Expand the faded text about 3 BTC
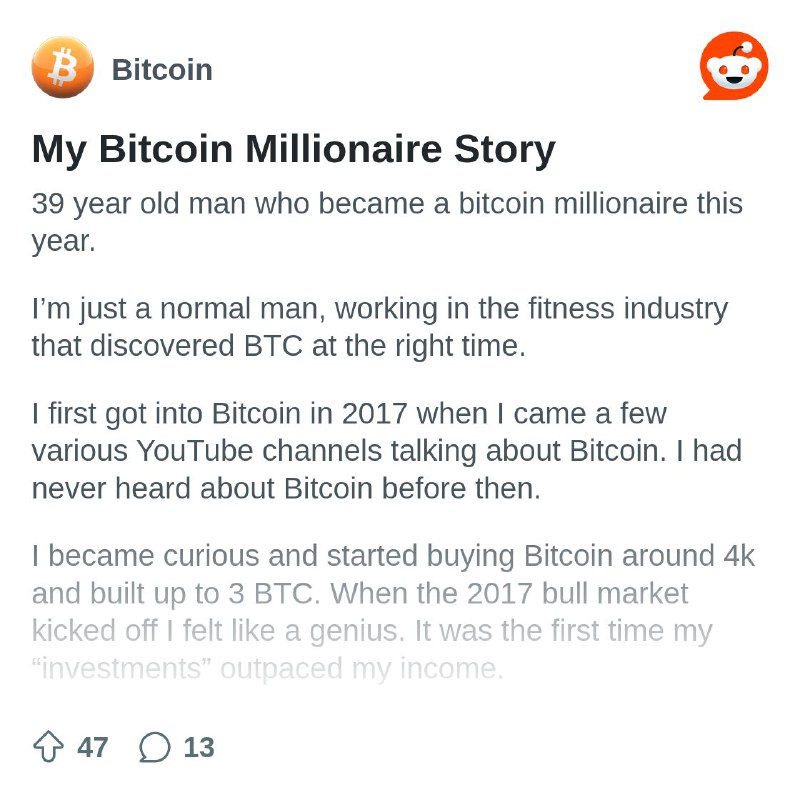This screenshot has height=800, width=800. [x=393, y=612]
